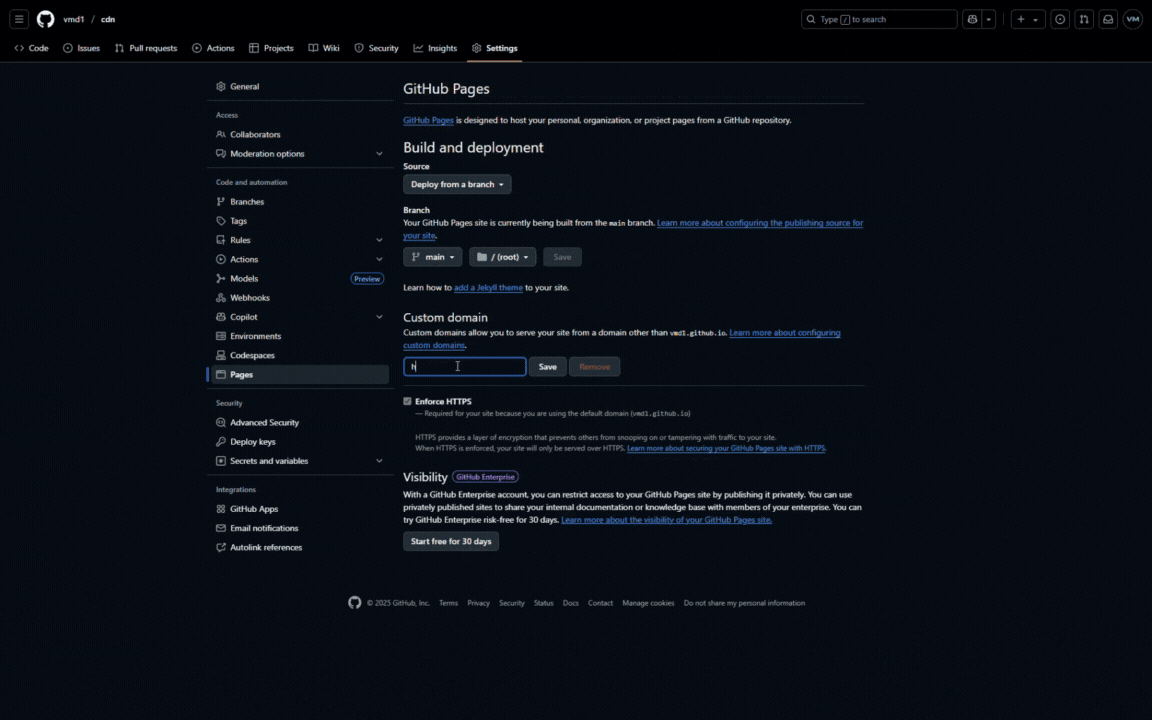The height and width of the screenshot is (720, 1152).
Task: Open the plus create-new menu
Action: pyautogui.click(x=1028, y=19)
